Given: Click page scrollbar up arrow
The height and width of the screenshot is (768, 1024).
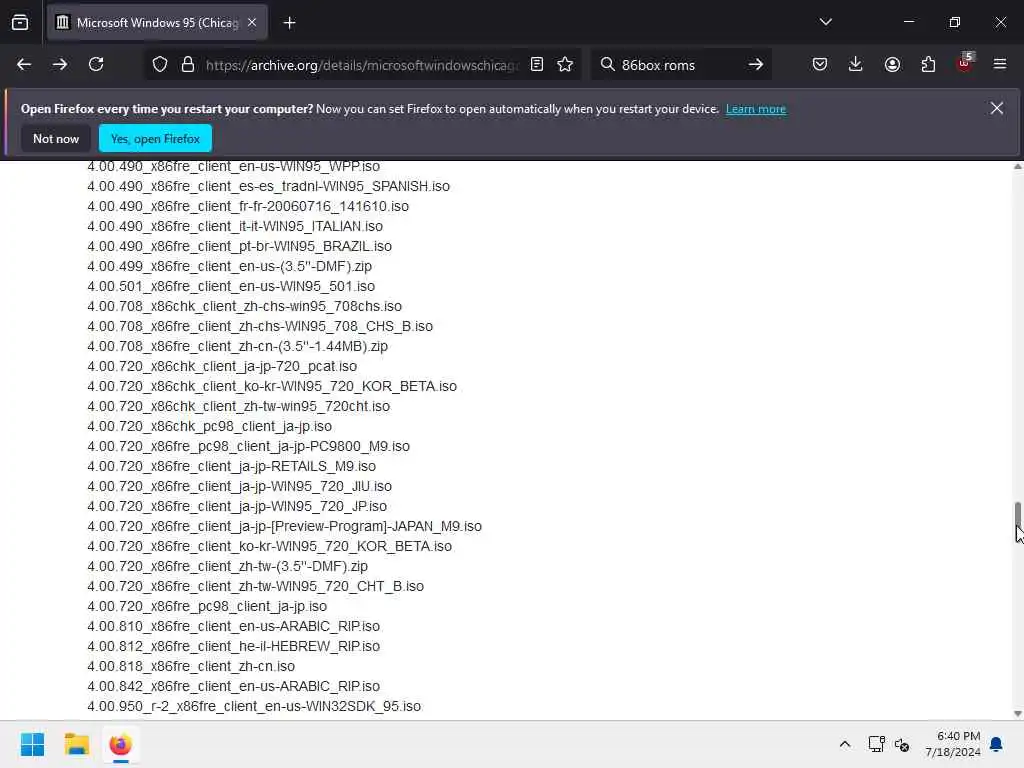Looking at the screenshot, I should (1017, 167).
